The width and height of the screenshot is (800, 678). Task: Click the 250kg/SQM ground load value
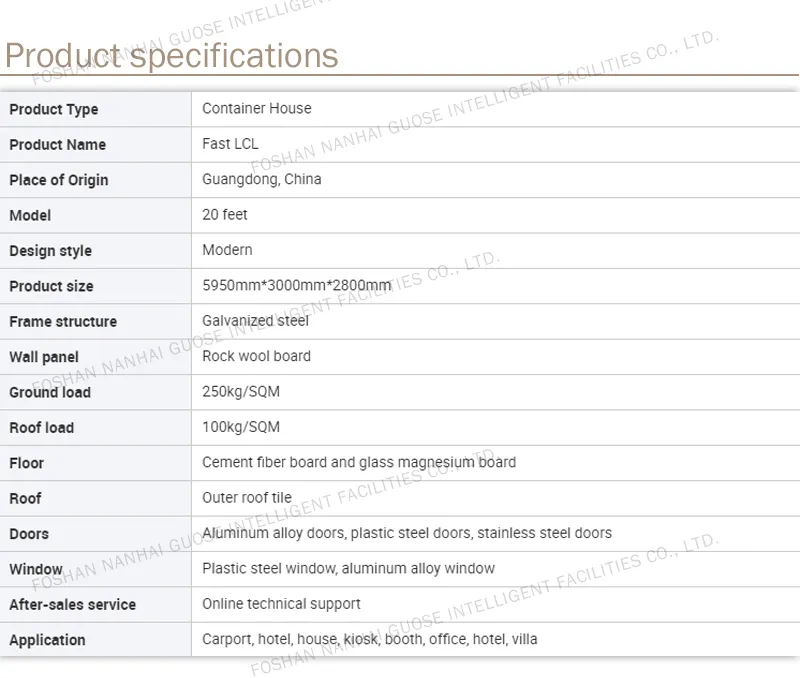click(241, 392)
